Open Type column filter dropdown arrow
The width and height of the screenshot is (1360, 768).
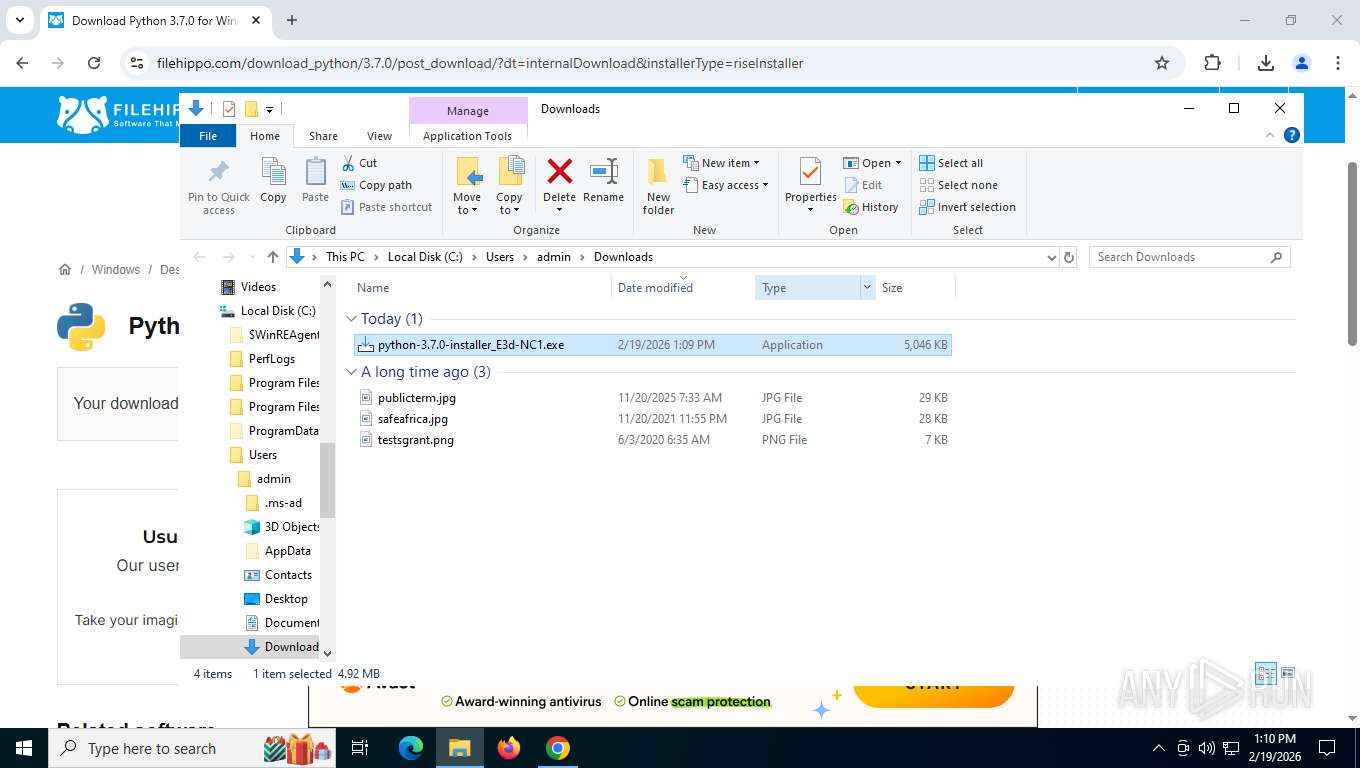[866, 288]
